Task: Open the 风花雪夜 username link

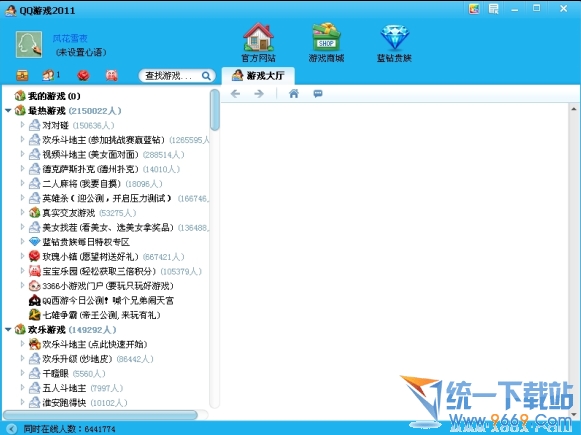Action: click(x=70, y=38)
